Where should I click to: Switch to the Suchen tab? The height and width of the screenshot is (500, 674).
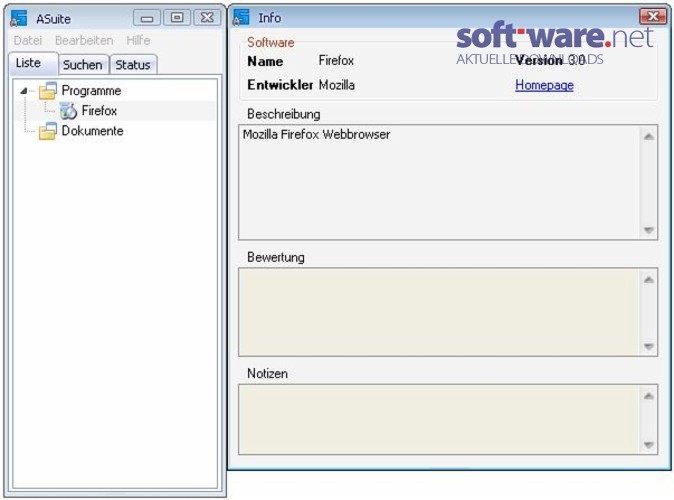[x=83, y=65]
